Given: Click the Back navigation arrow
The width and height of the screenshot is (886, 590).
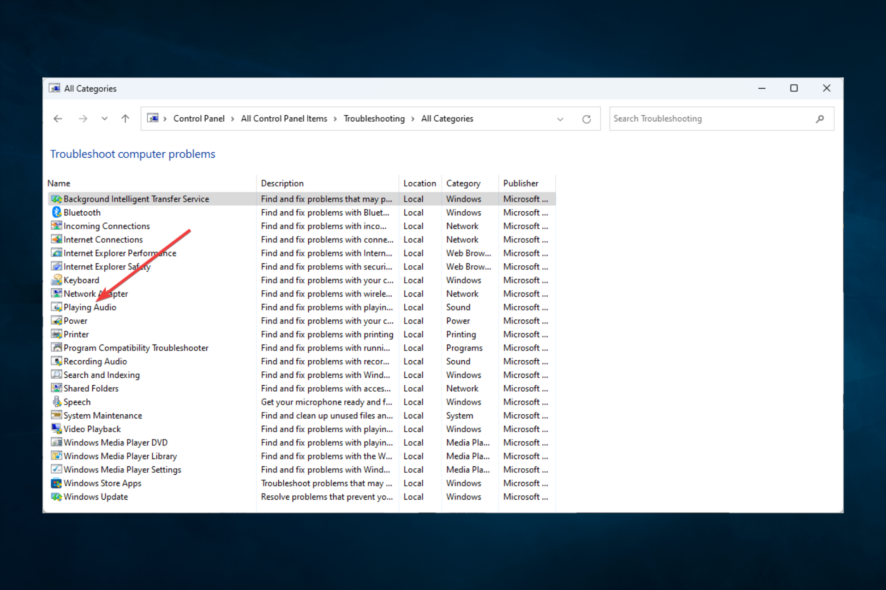Looking at the screenshot, I should pos(58,119).
